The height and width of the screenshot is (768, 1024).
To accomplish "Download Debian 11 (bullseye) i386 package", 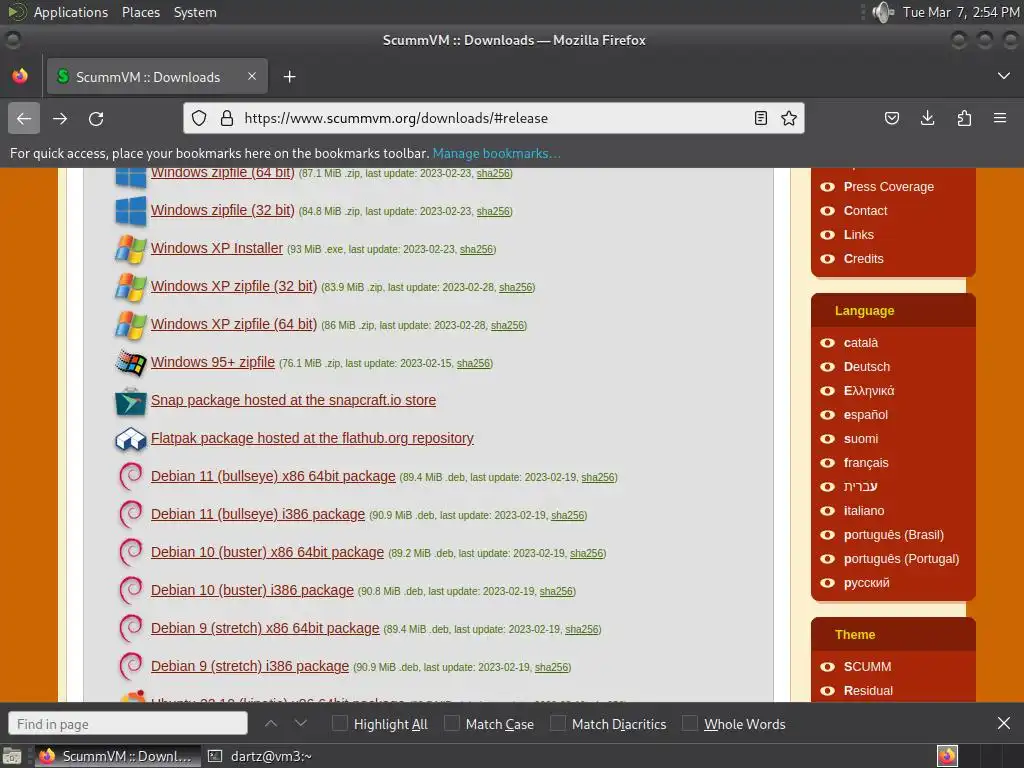I will (x=258, y=514).
